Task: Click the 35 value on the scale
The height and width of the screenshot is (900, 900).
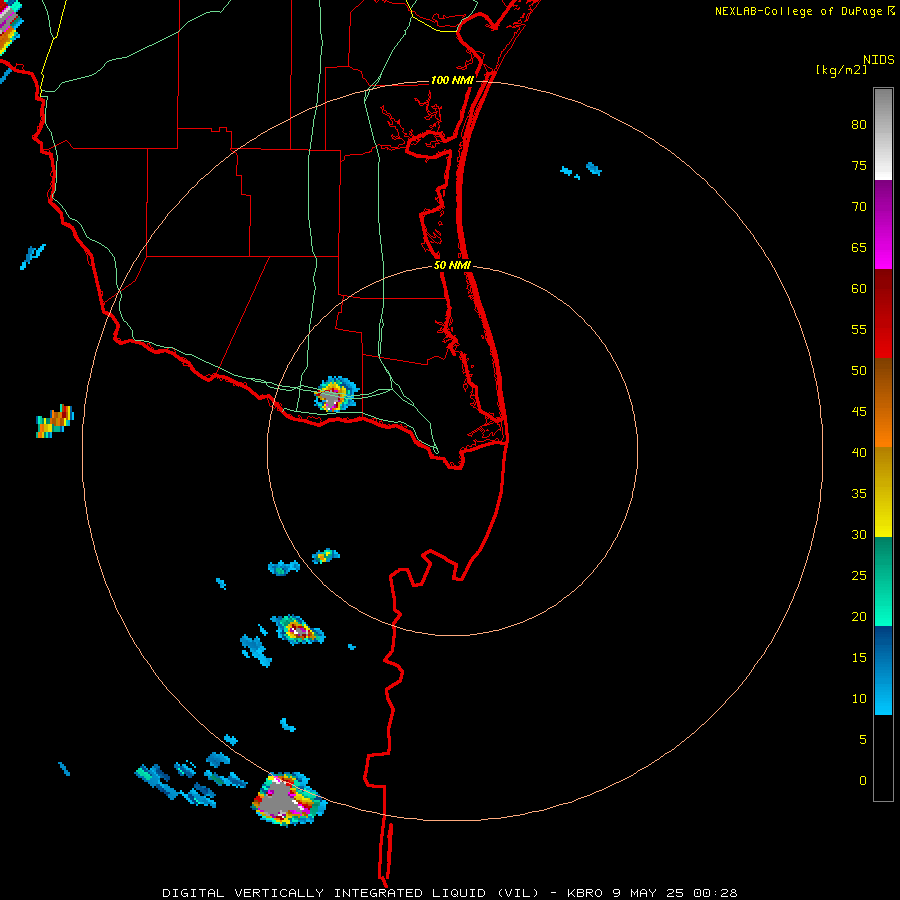Action: point(859,494)
